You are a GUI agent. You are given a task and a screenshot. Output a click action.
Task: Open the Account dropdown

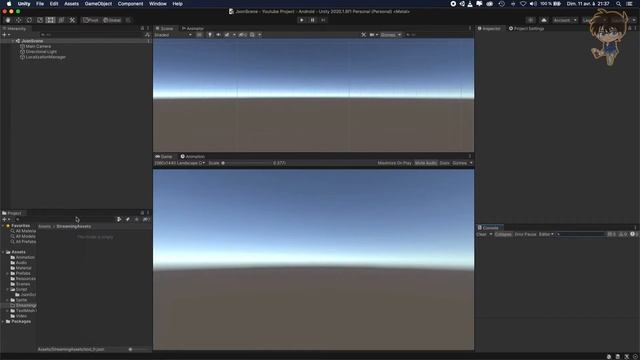point(565,20)
